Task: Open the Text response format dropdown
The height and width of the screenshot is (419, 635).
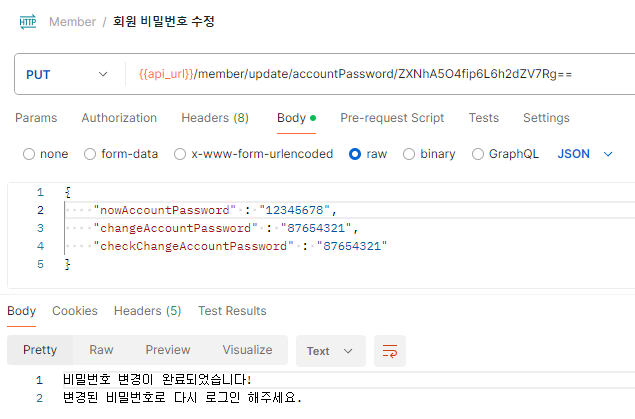Action: click(x=330, y=351)
